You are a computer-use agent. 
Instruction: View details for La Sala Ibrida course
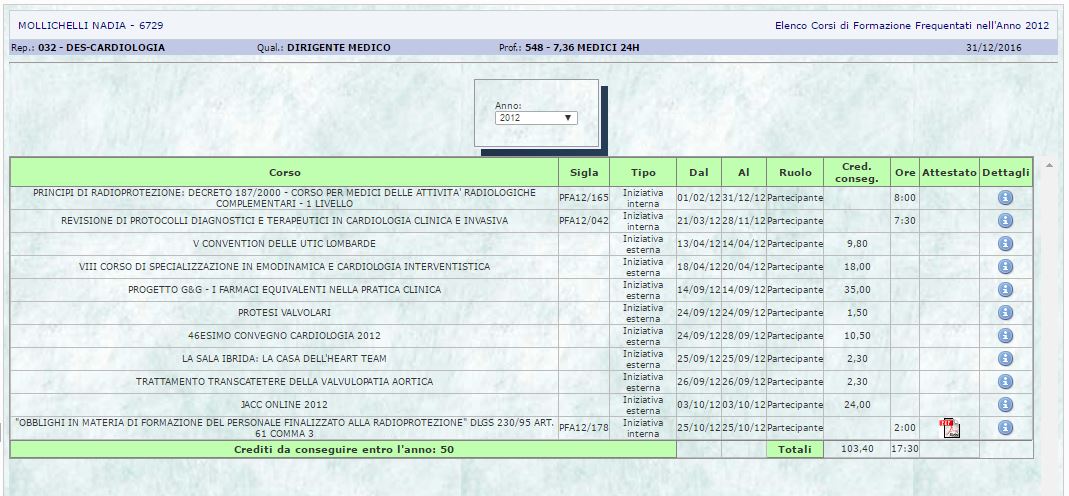[x=1005, y=359]
